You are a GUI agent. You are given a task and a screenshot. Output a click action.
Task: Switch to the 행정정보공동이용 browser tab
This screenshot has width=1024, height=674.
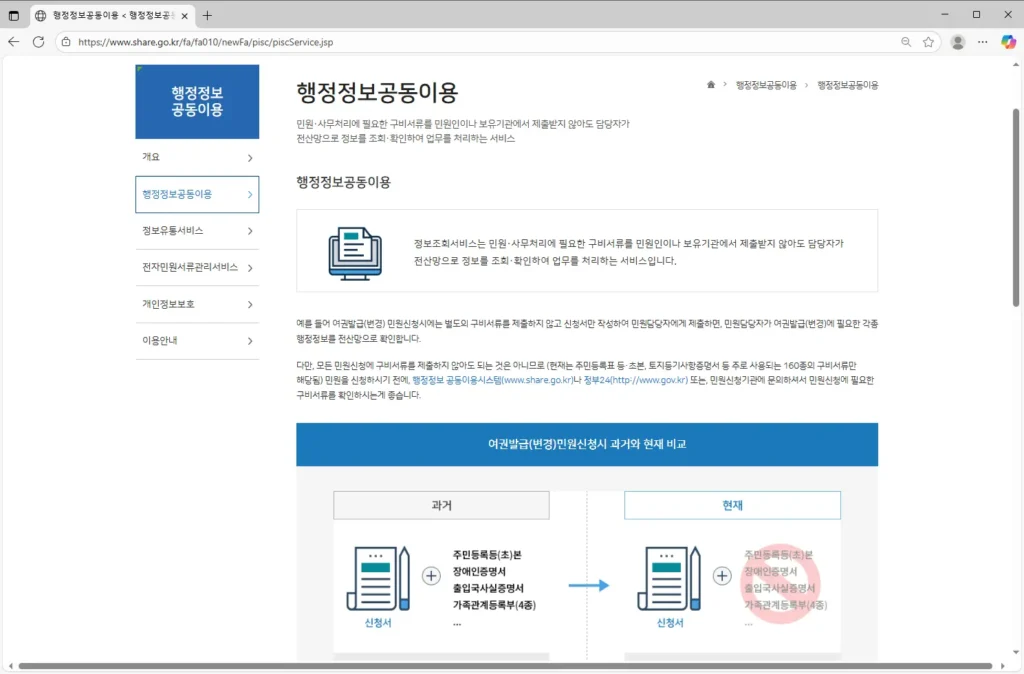point(110,15)
